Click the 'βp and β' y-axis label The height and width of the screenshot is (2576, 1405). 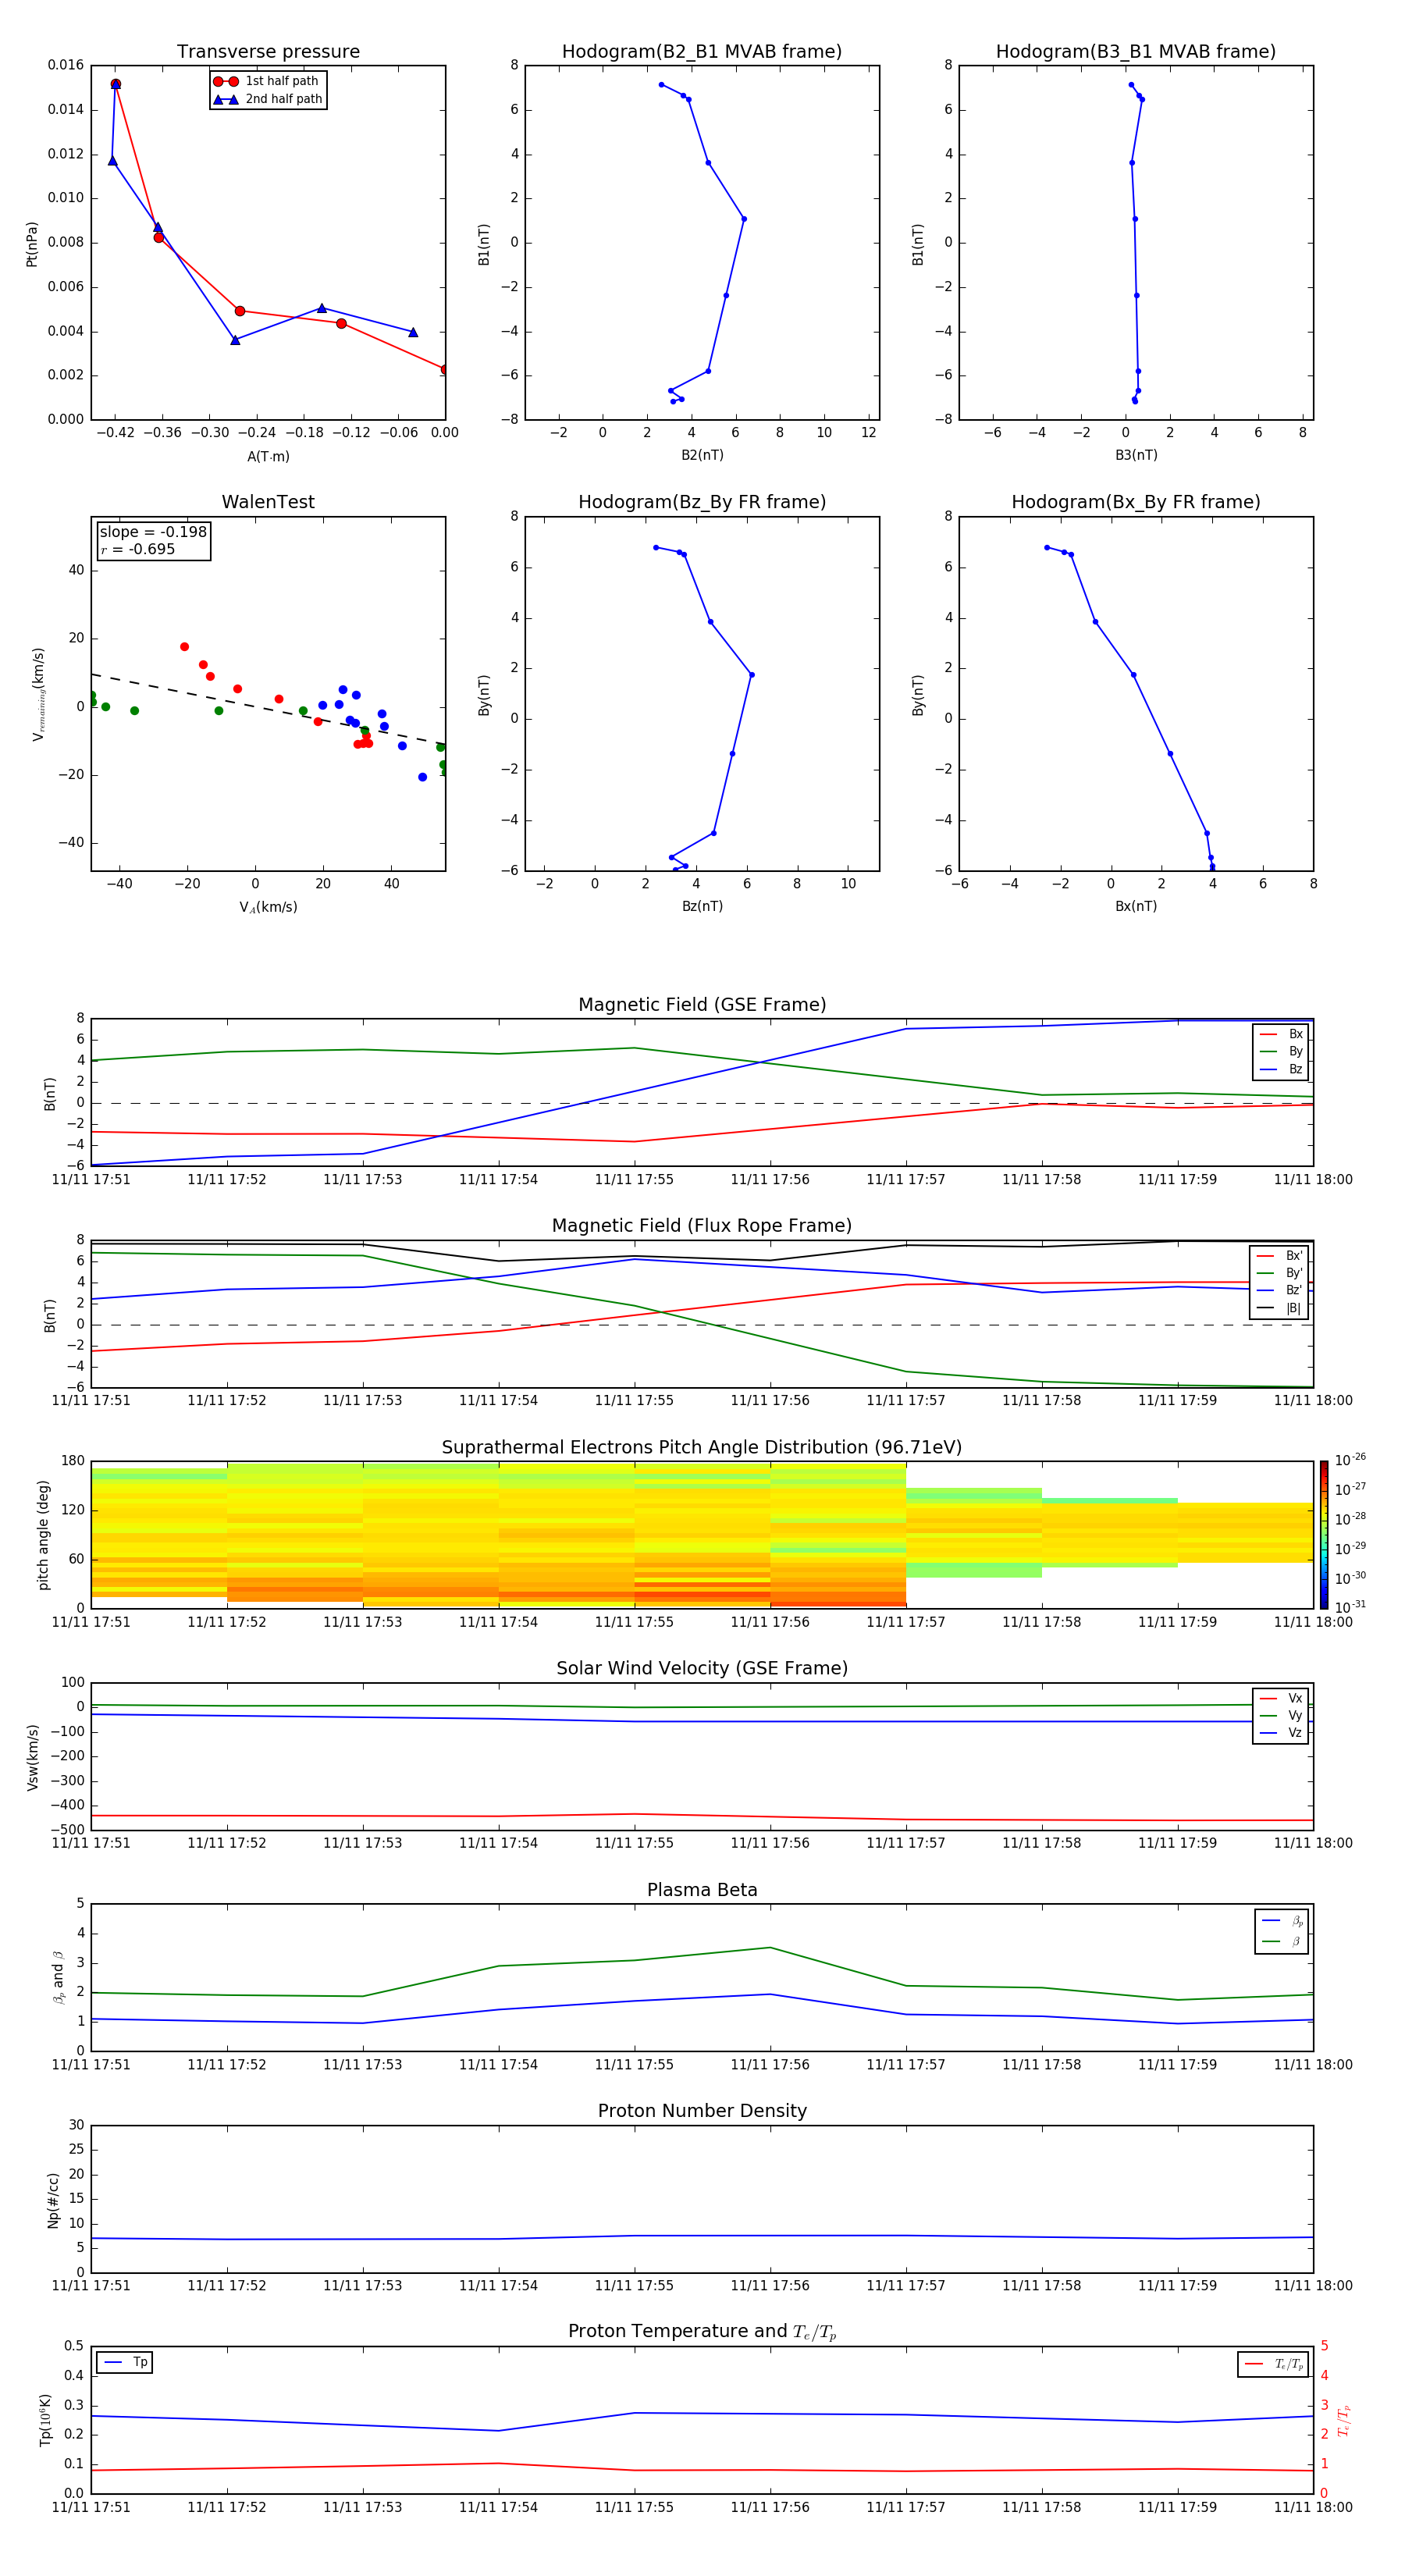pos(58,1978)
